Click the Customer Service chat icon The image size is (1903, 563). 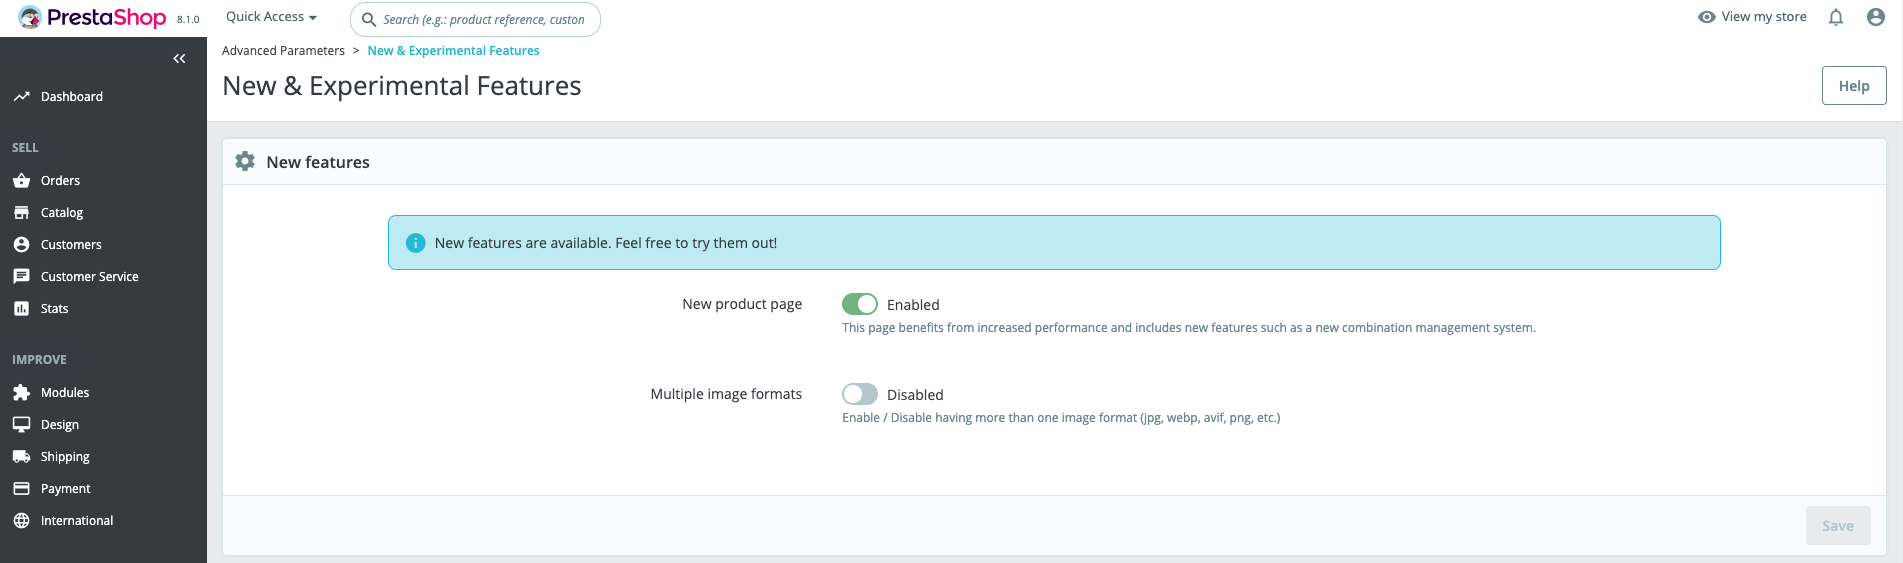pyautogui.click(x=21, y=277)
